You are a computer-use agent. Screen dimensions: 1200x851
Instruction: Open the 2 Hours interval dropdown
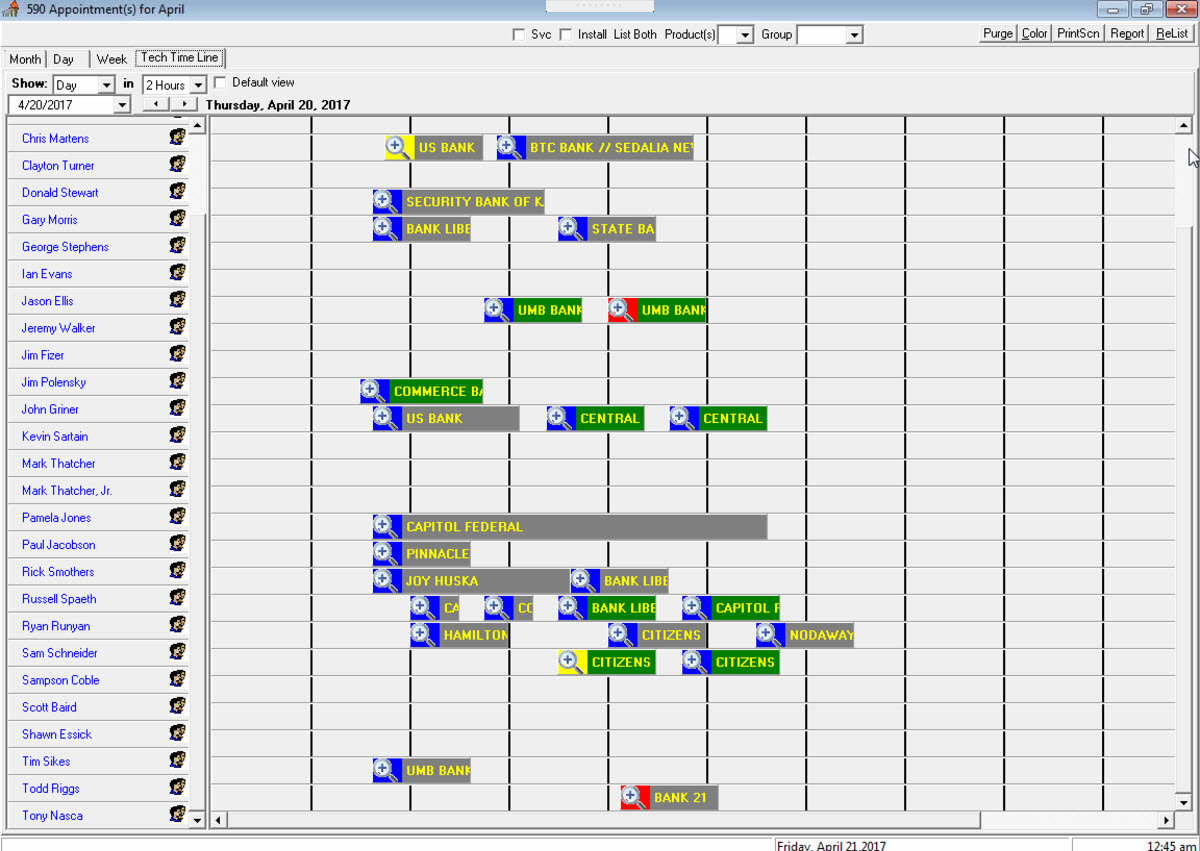click(197, 86)
